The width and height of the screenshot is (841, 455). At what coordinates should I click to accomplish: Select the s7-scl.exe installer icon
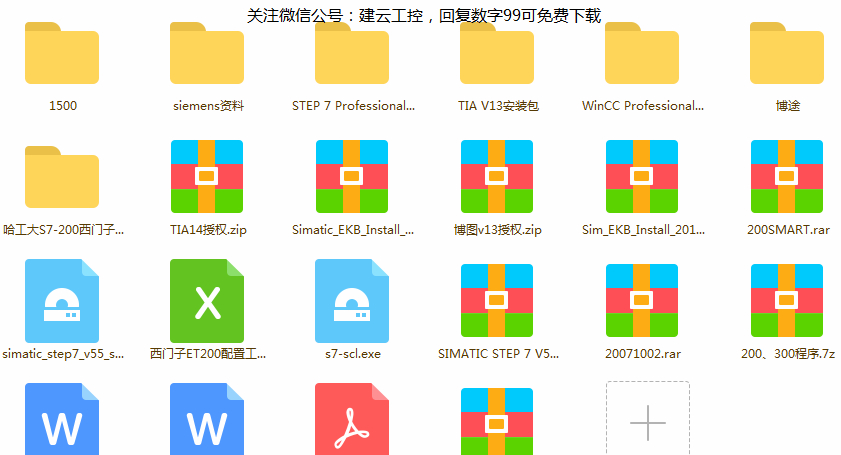tap(352, 301)
